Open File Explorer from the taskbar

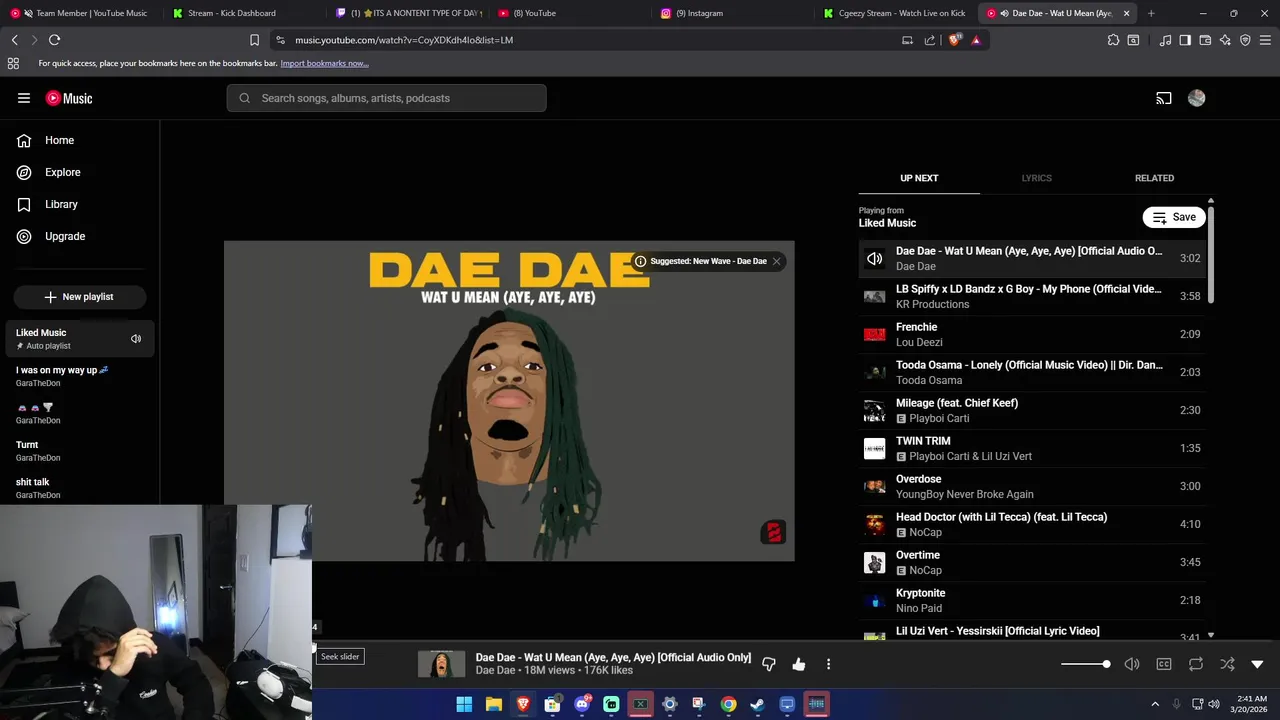(494, 704)
